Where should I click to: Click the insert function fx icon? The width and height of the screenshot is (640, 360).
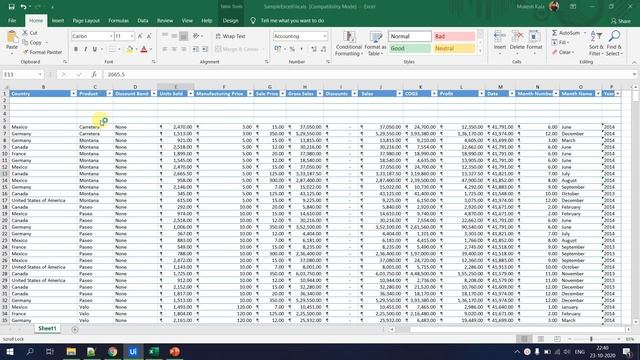tap(94, 75)
